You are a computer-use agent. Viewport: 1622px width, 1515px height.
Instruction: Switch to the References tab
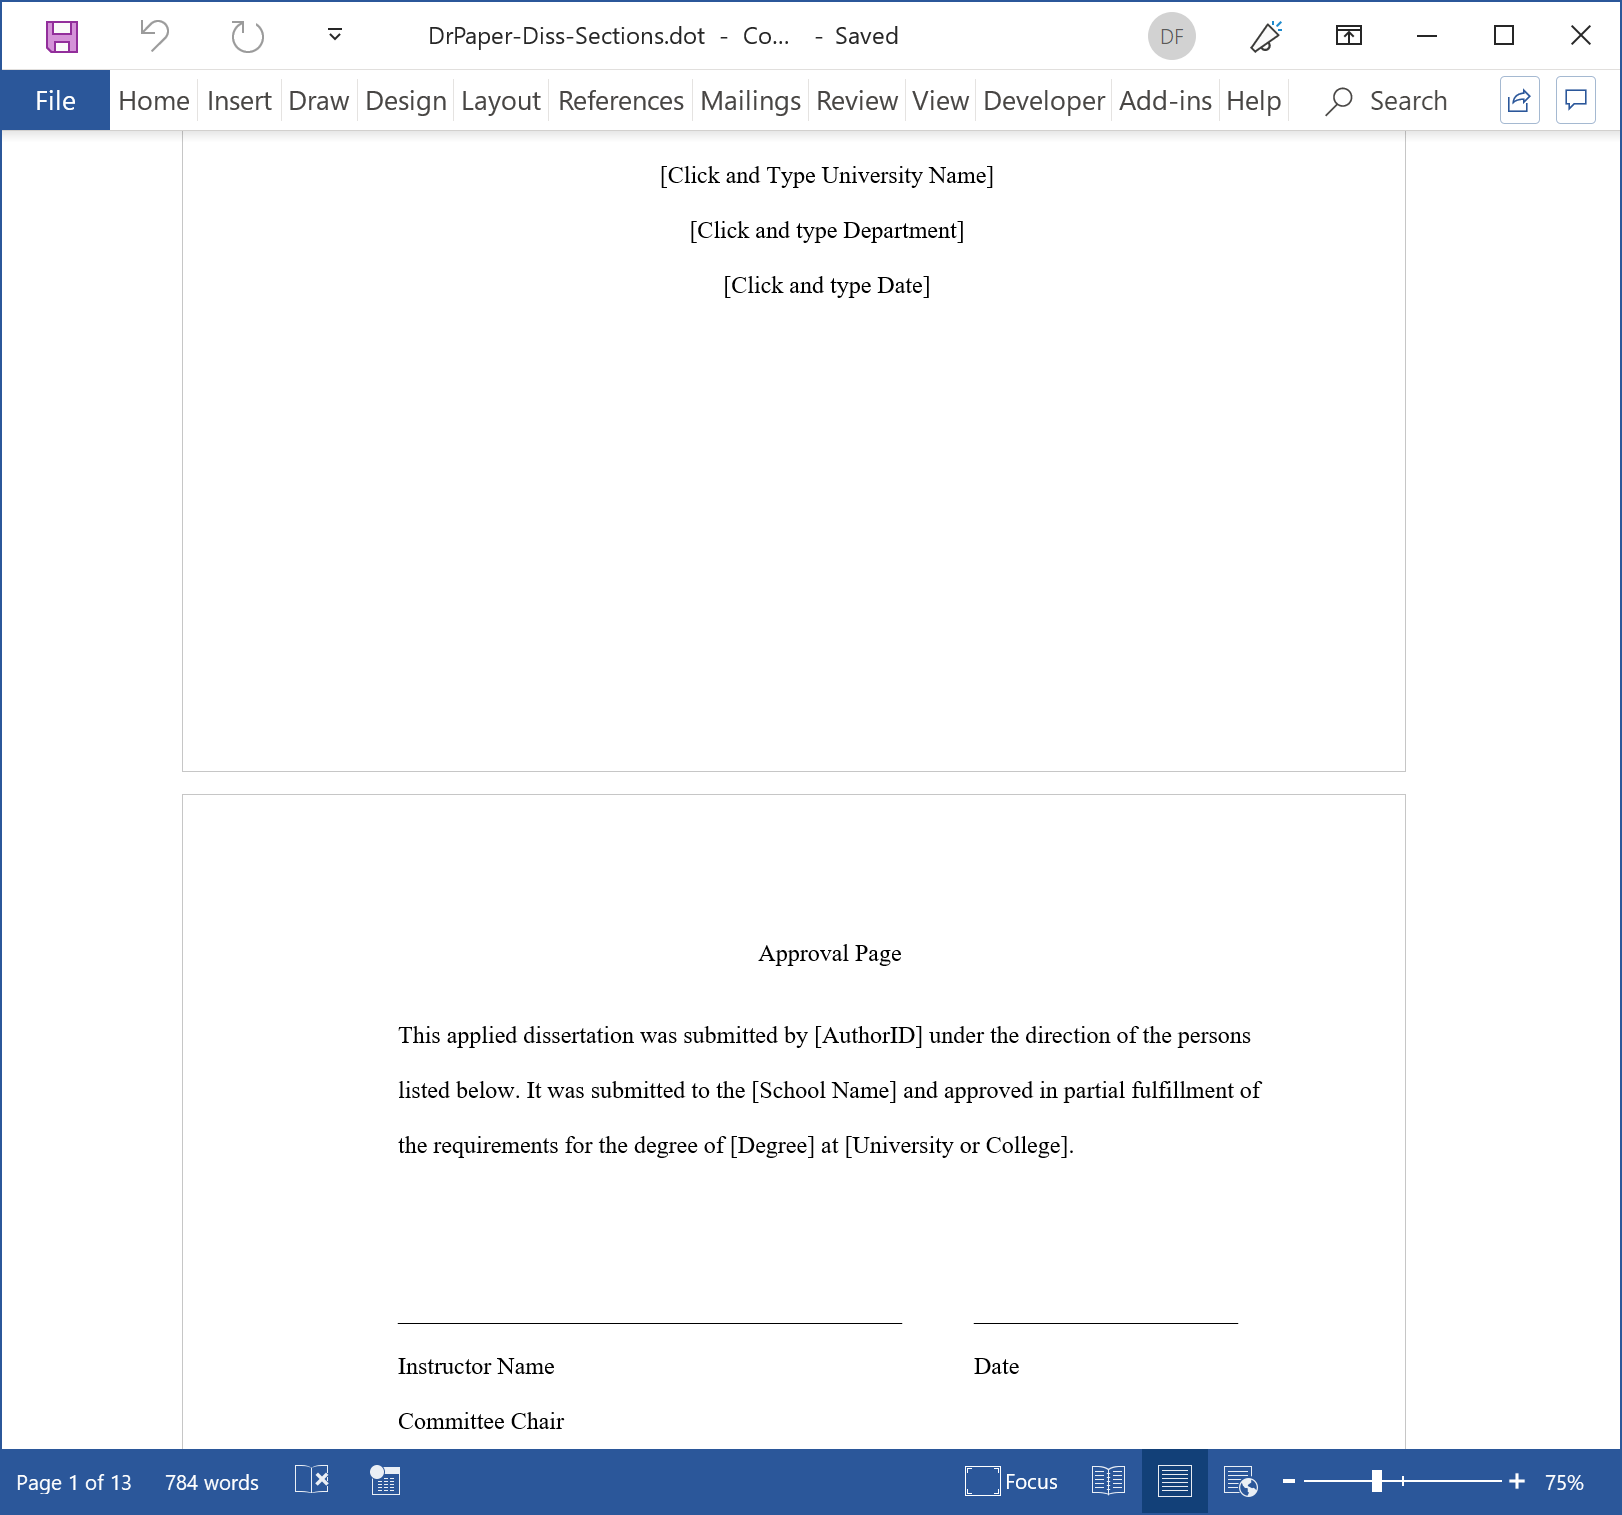(x=620, y=101)
